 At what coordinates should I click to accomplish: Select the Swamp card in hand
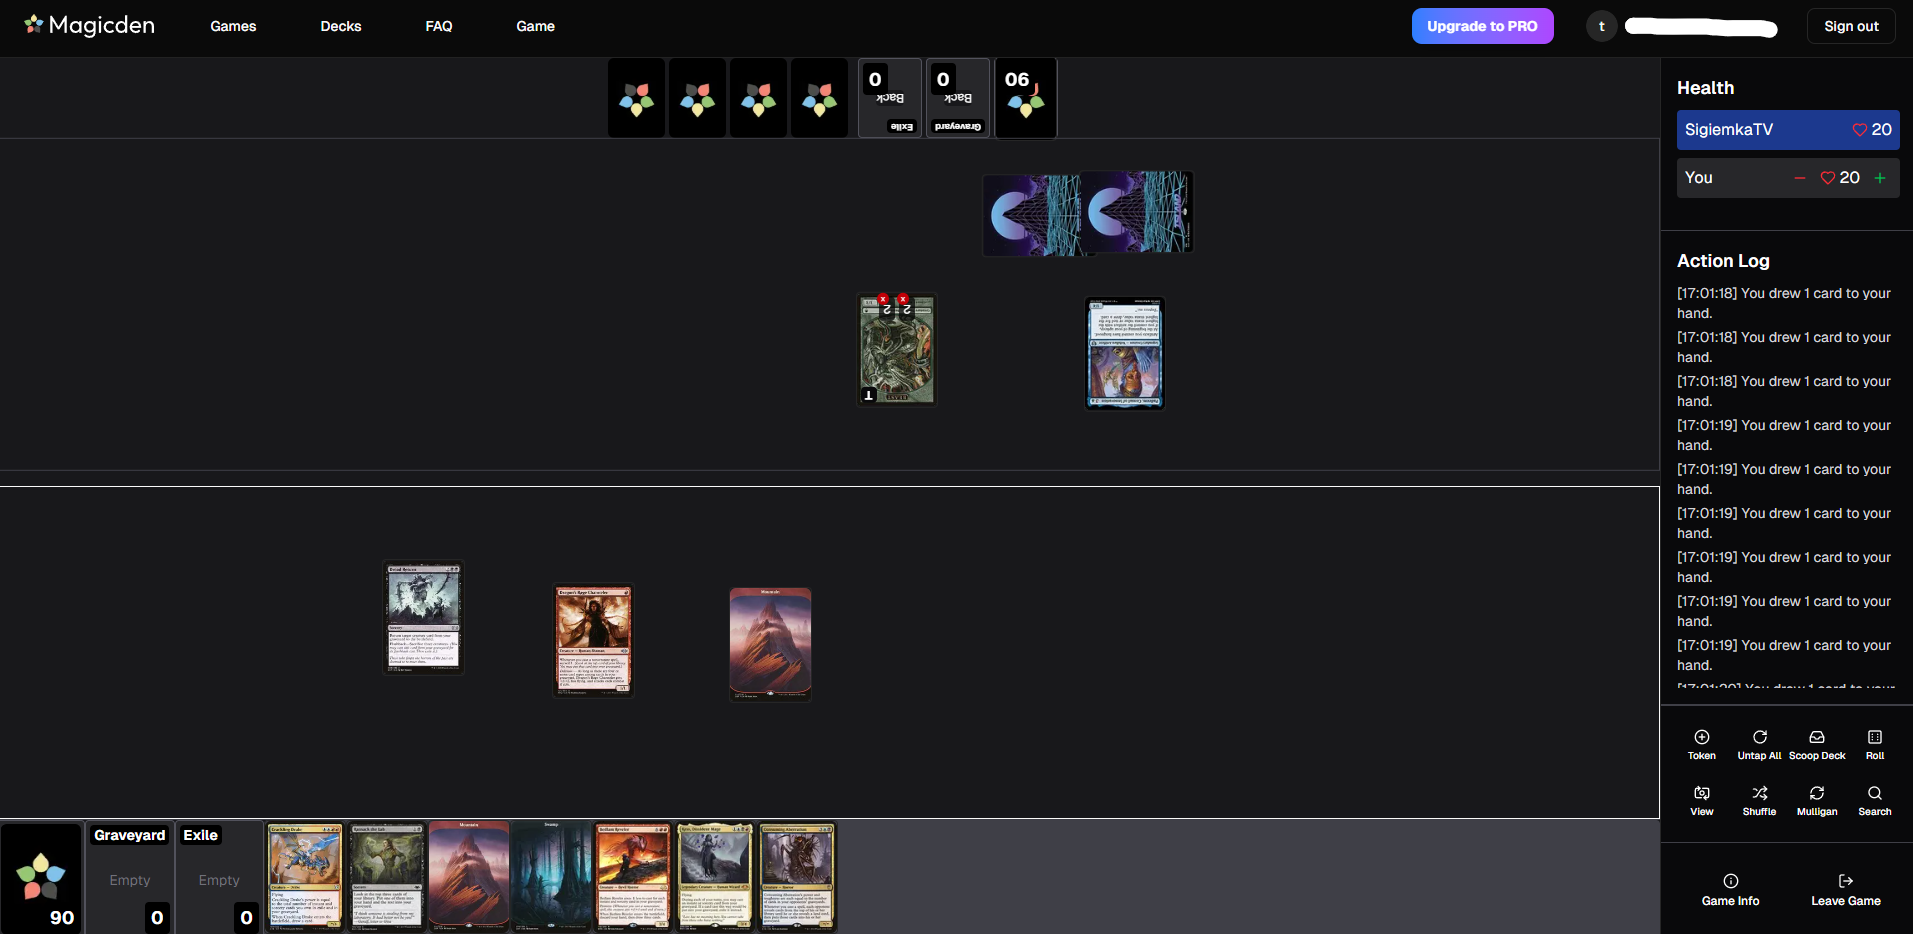tap(551, 877)
